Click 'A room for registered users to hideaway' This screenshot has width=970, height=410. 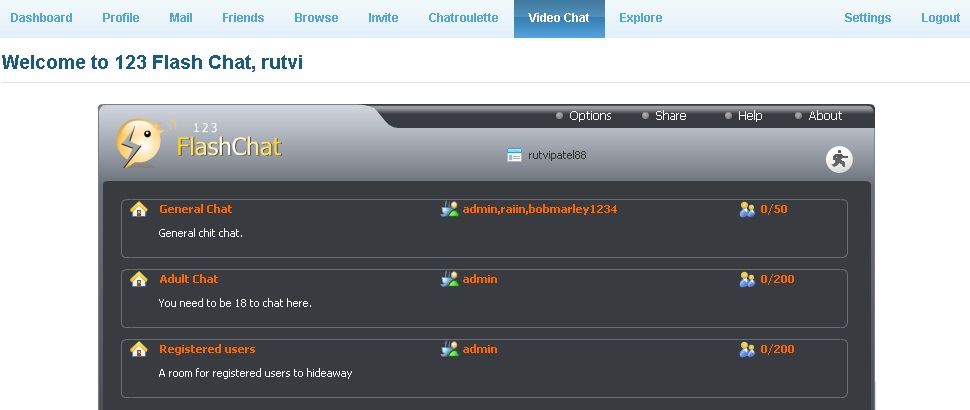(x=255, y=373)
